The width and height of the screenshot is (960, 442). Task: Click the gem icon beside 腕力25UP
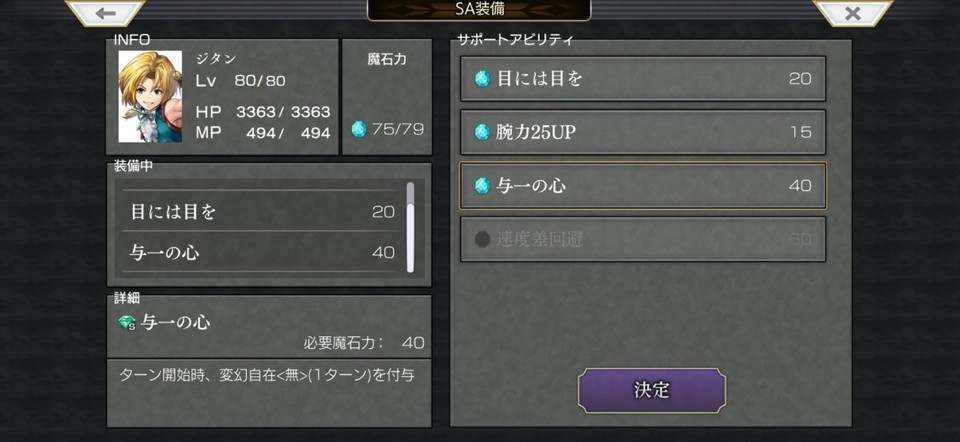pyautogui.click(x=482, y=132)
